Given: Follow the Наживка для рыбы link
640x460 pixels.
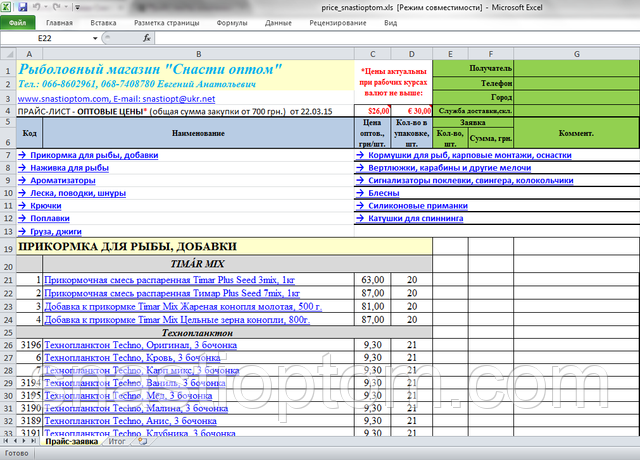Looking at the screenshot, I should click(63, 168).
